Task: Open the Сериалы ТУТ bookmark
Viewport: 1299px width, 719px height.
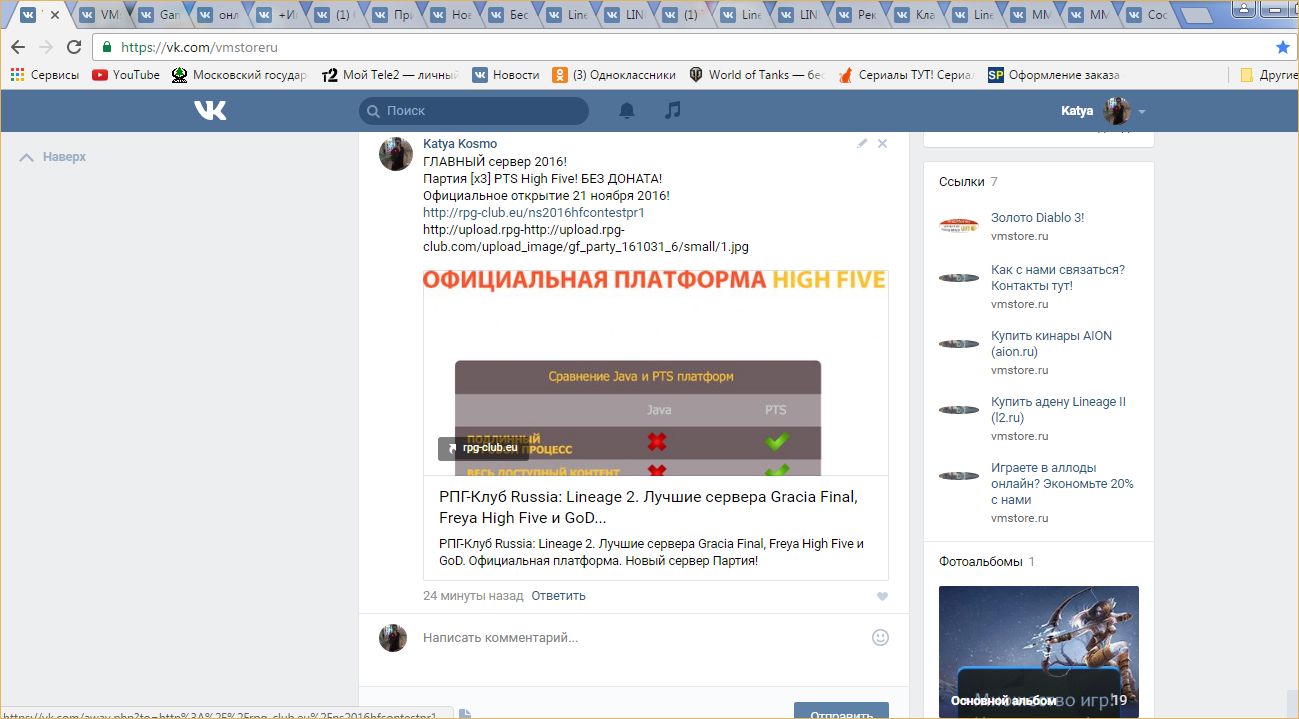Action: (x=906, y=75)
